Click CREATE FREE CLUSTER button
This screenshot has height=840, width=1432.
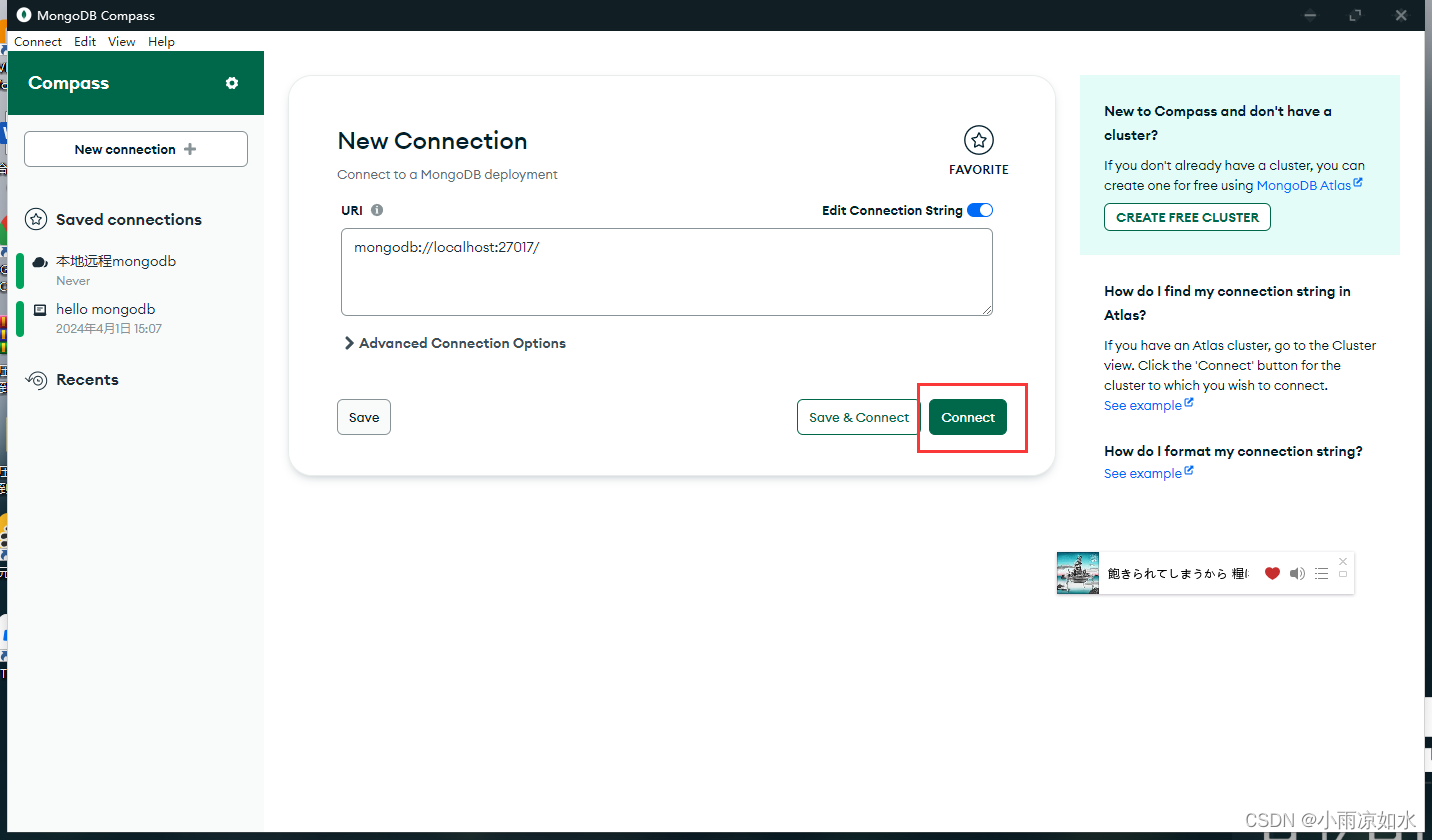[x=1187, y=217]
